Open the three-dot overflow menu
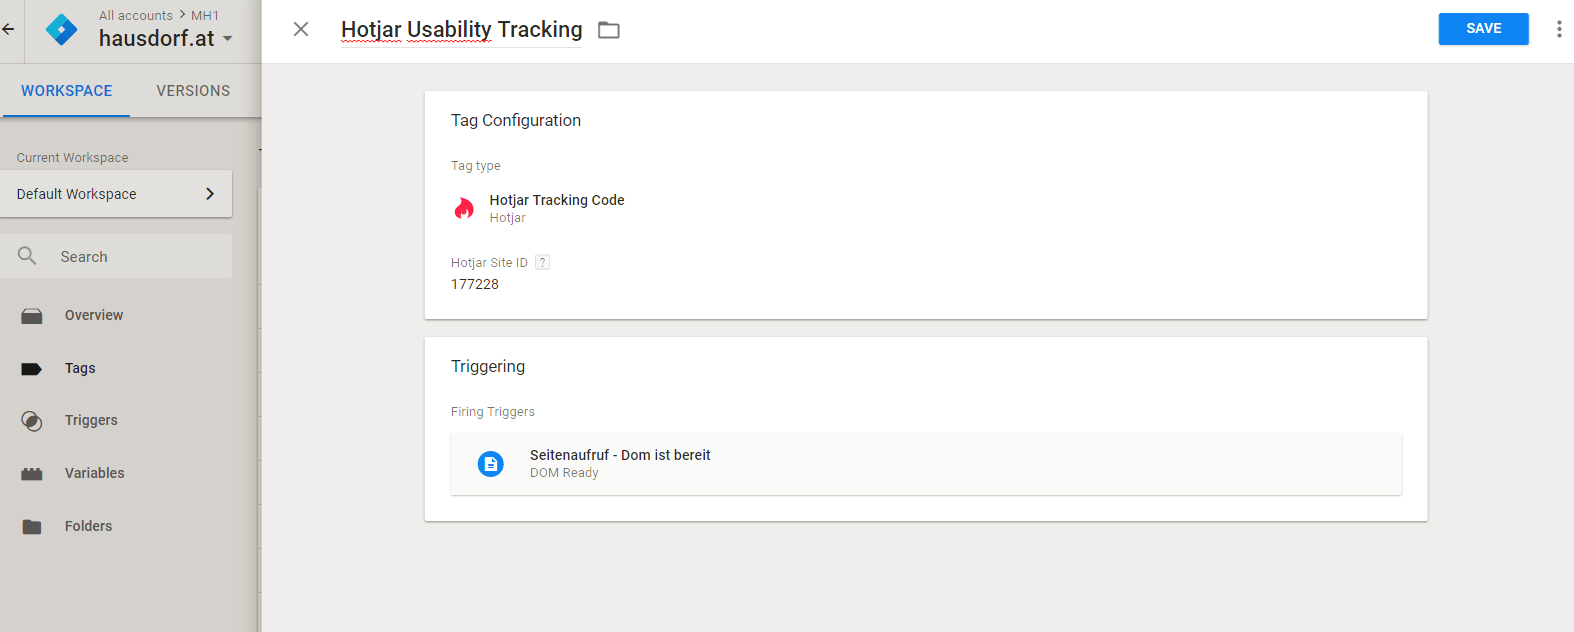Image resolution: width=1574 pixels, height=632 pixels. coord(1558,29)
